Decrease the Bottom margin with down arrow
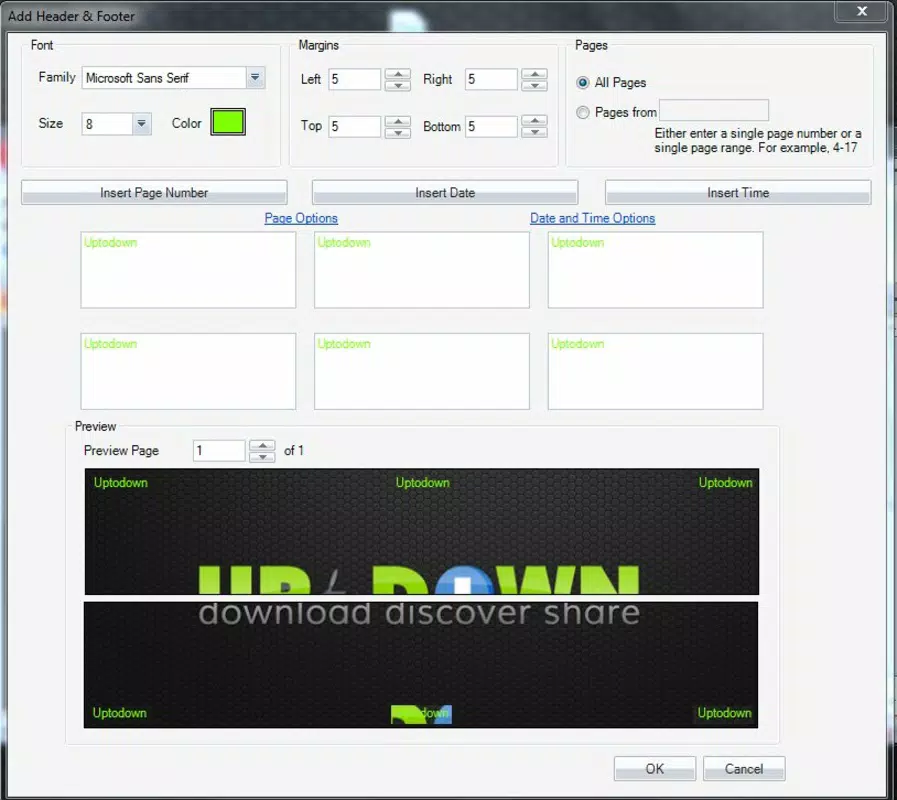Image resolution: width=897 pixels, height=800 pixels. pos(534,133)
